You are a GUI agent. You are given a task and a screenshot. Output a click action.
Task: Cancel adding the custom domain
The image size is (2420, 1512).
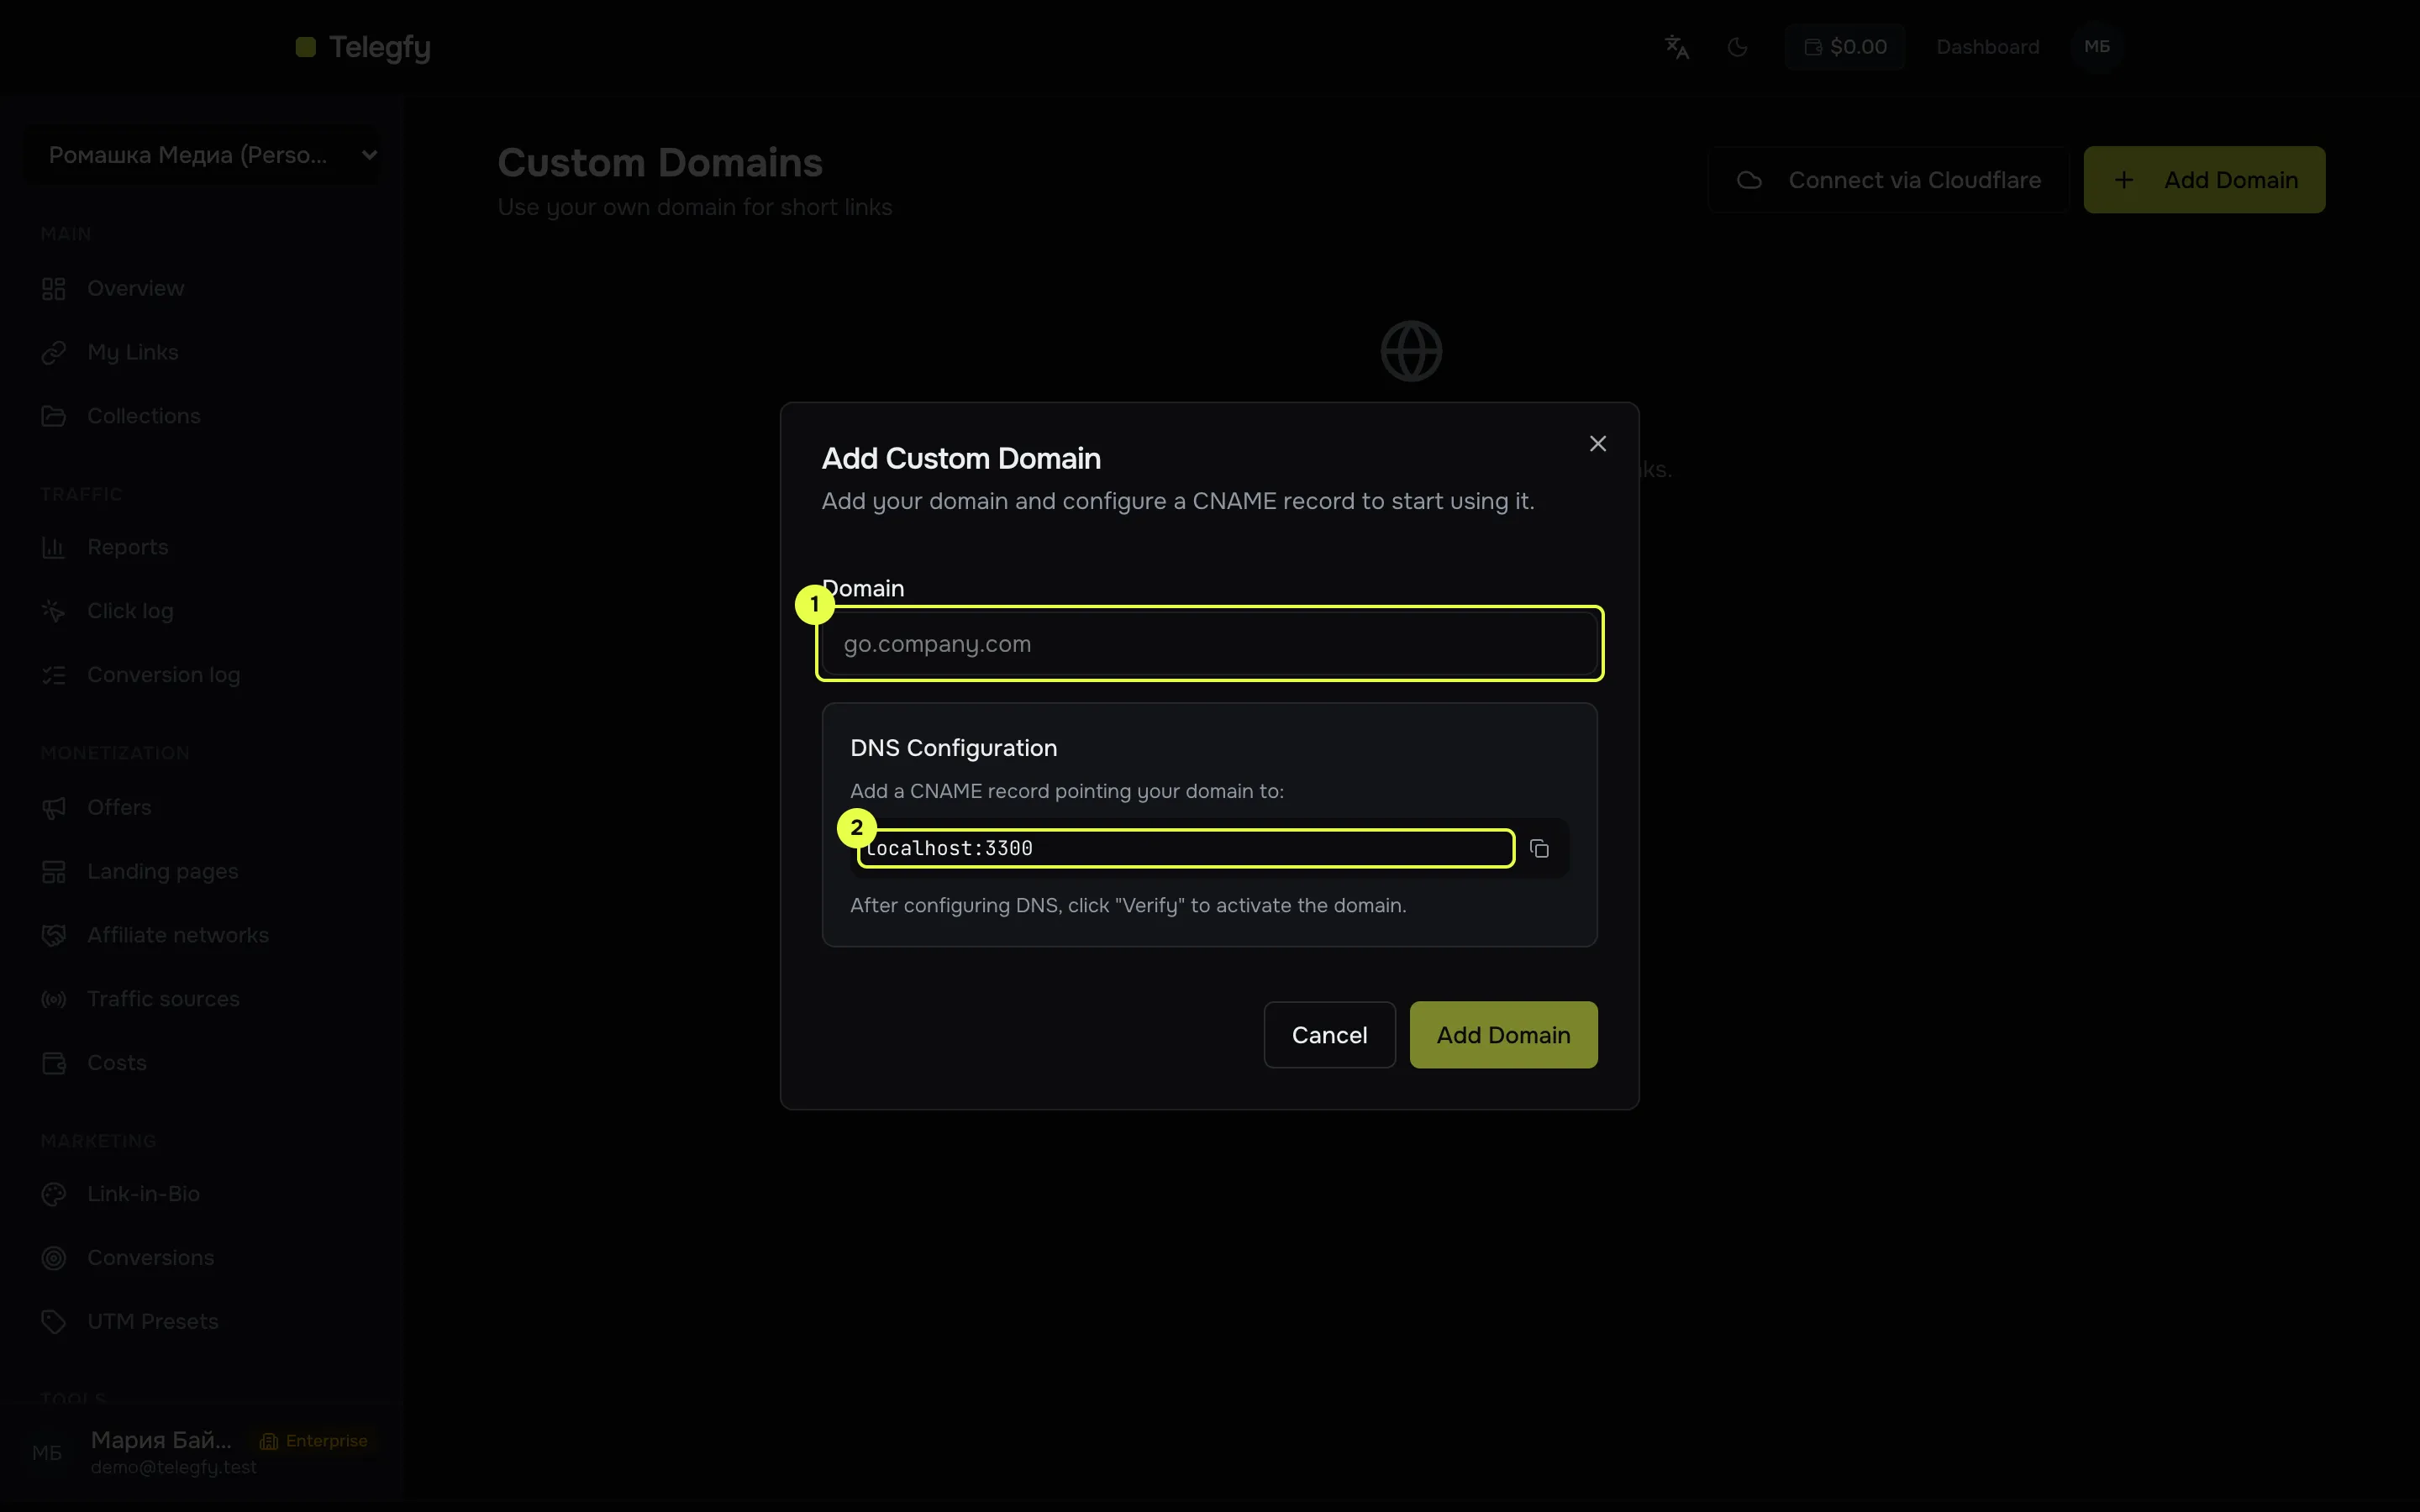pyautogui.click(x=1329, y=1035)
